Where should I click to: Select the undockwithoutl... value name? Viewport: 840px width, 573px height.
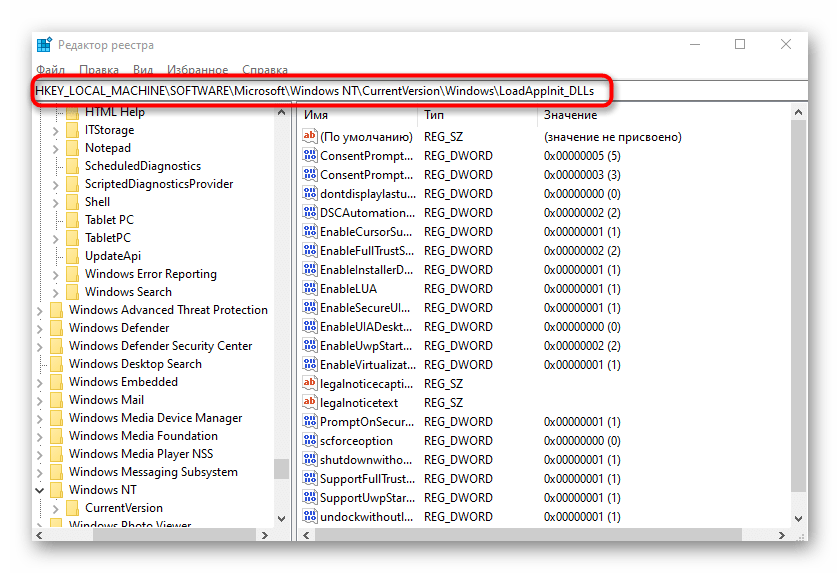pos(366,517)
